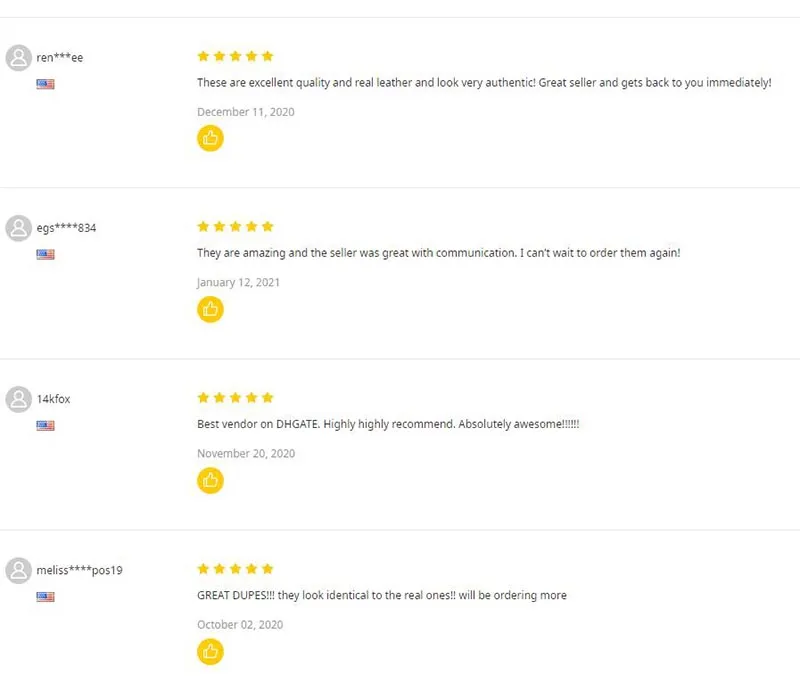Open ren***ee's profile avatar
Screen dimensions: 800x683
click(x=19, y=58)
